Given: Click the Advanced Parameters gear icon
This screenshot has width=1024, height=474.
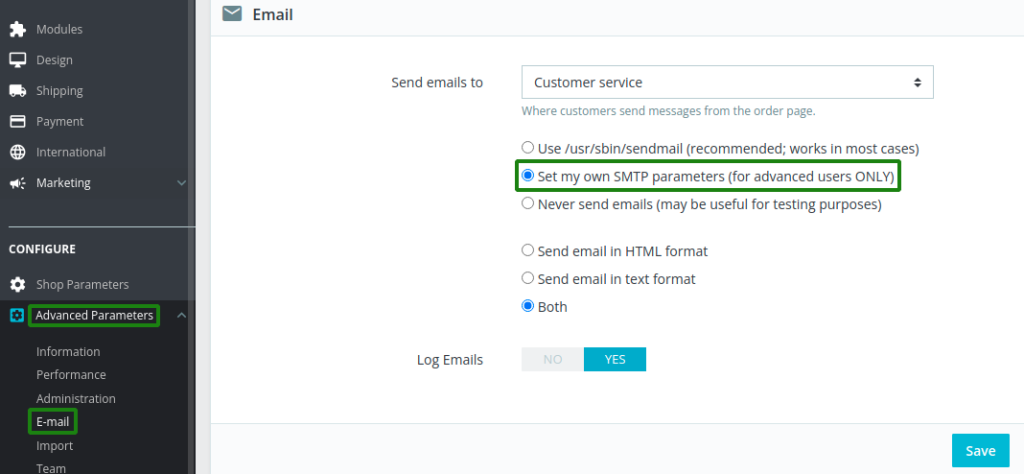Looking at the screenshot, I should tap(18, 316).
